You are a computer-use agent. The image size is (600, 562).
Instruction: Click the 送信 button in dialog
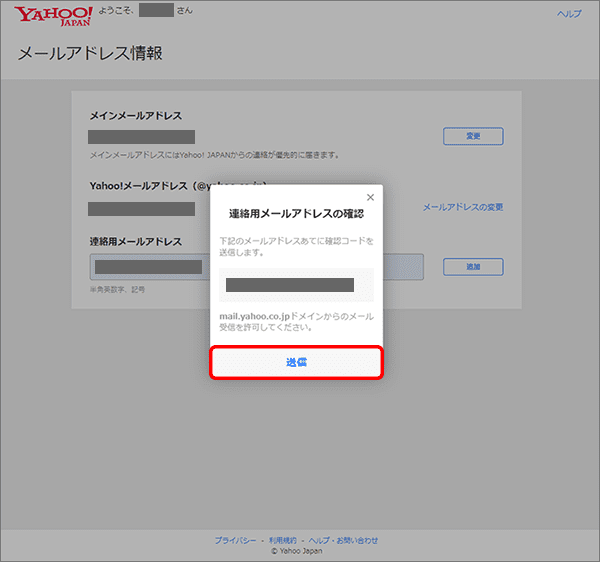[297, 362]
